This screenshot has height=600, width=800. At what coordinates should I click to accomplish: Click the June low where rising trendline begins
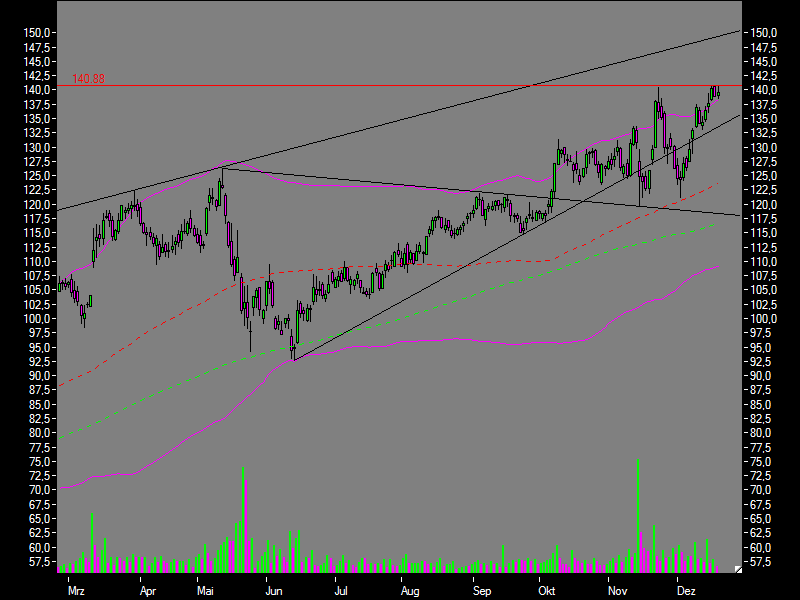[x=293, y=358]
